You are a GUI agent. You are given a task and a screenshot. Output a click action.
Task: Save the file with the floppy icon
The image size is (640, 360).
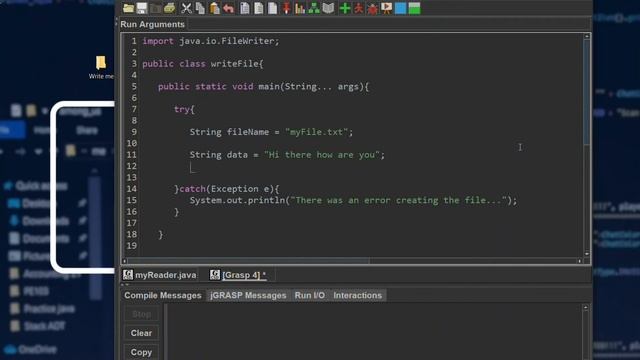tap(142, 8)
